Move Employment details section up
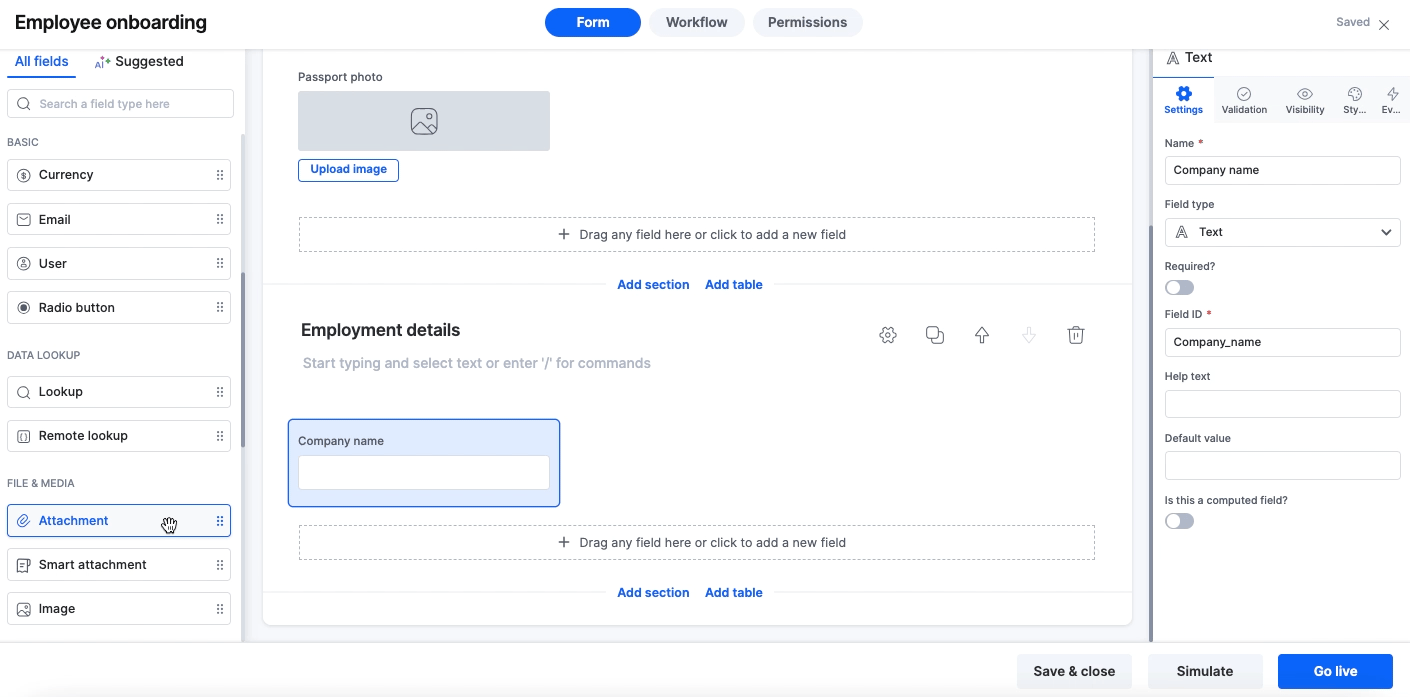1410x697 pixels. 982,335
